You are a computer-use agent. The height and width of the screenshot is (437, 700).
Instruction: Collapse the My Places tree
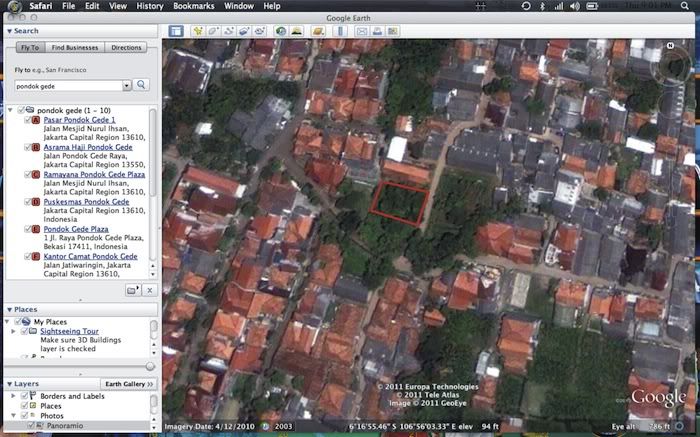(x=7, y=321)
